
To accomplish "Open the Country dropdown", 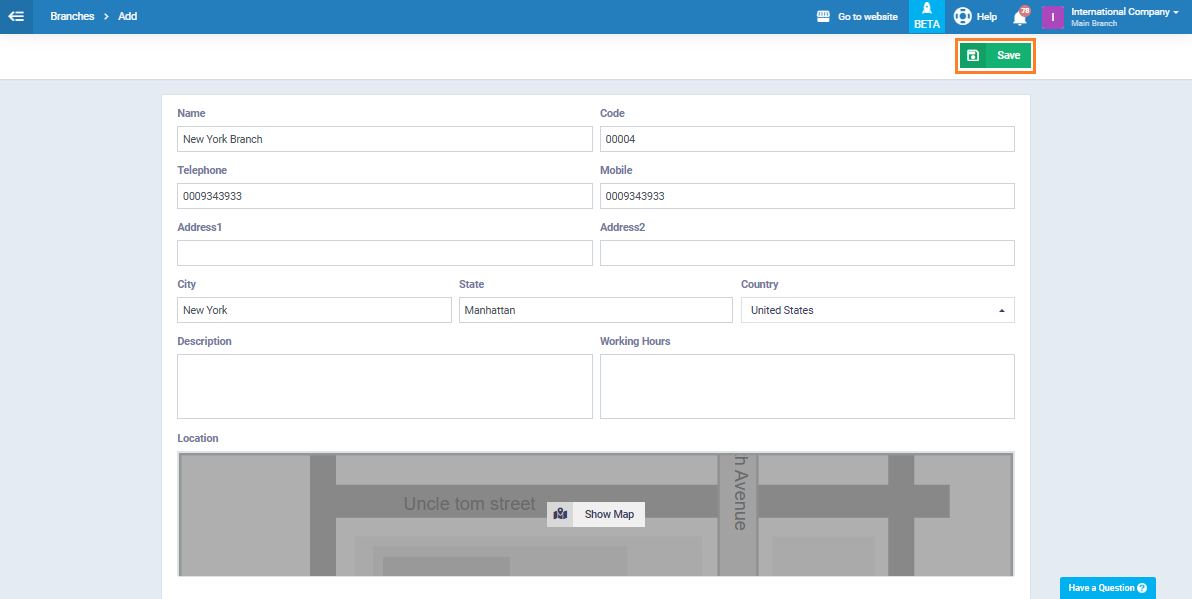I will pos(877,310).
